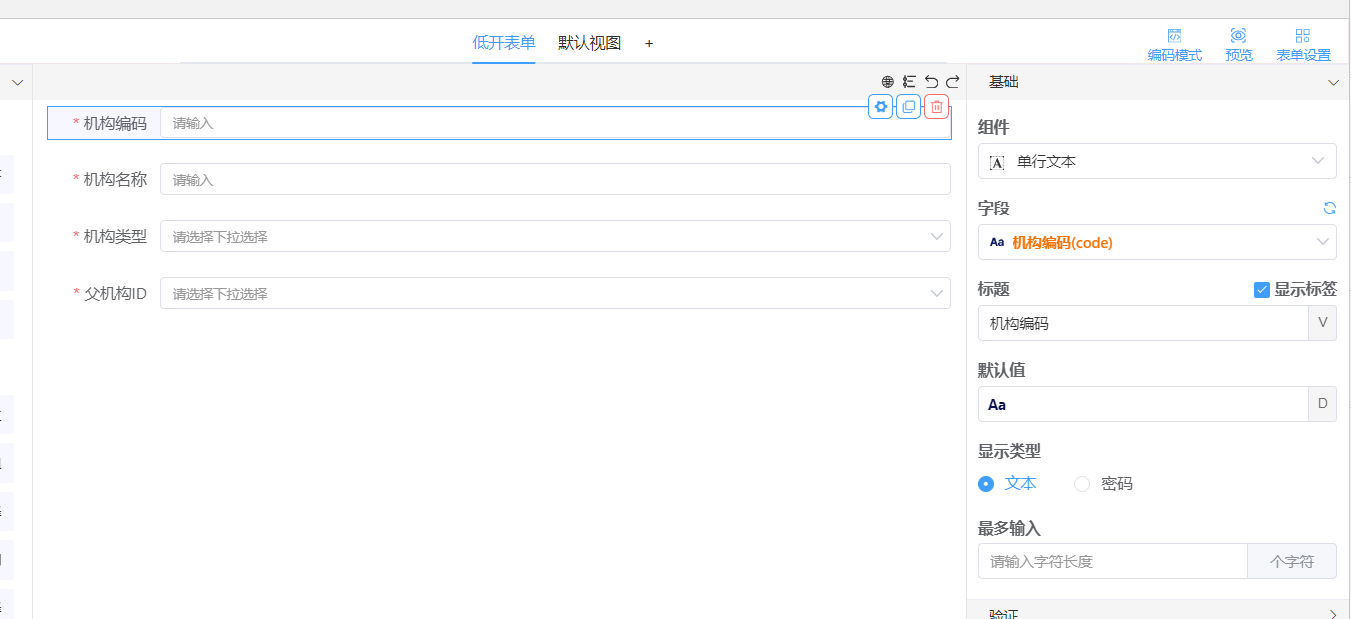1351x619 pixels.
Task: Open settings gear for selected field
Action: click(880, 107)
